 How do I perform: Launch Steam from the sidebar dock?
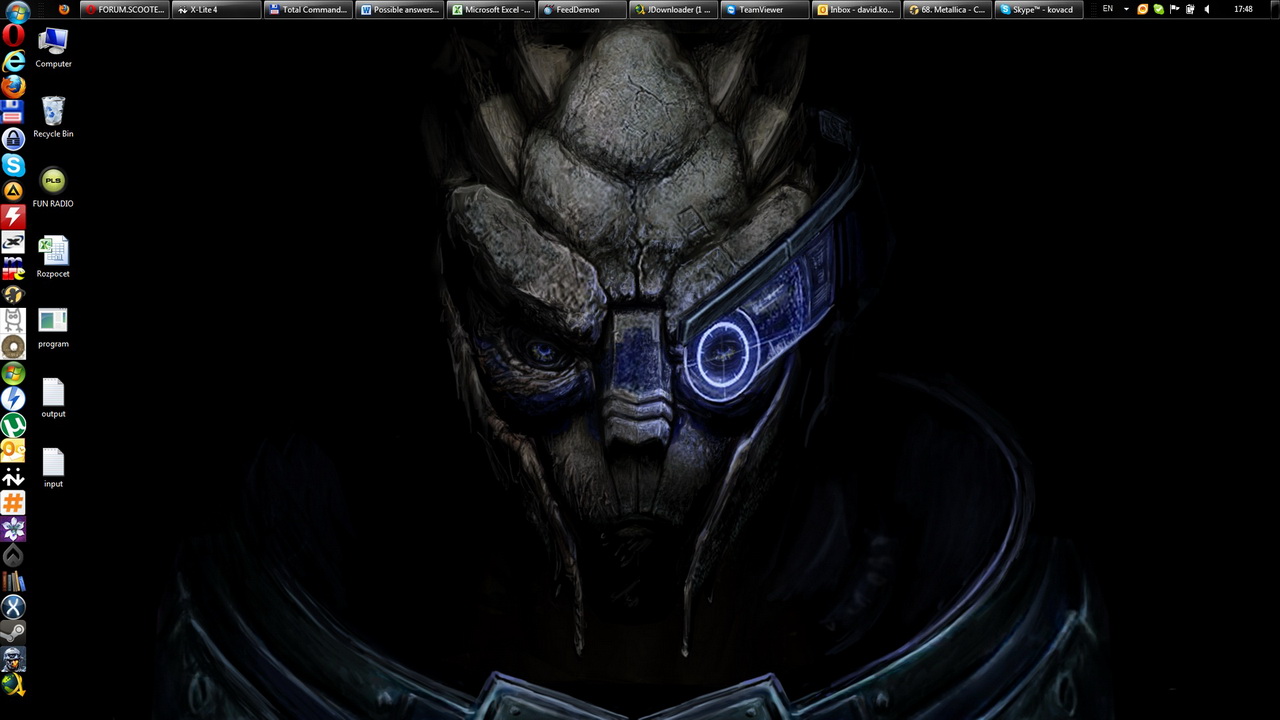(13, 632)
